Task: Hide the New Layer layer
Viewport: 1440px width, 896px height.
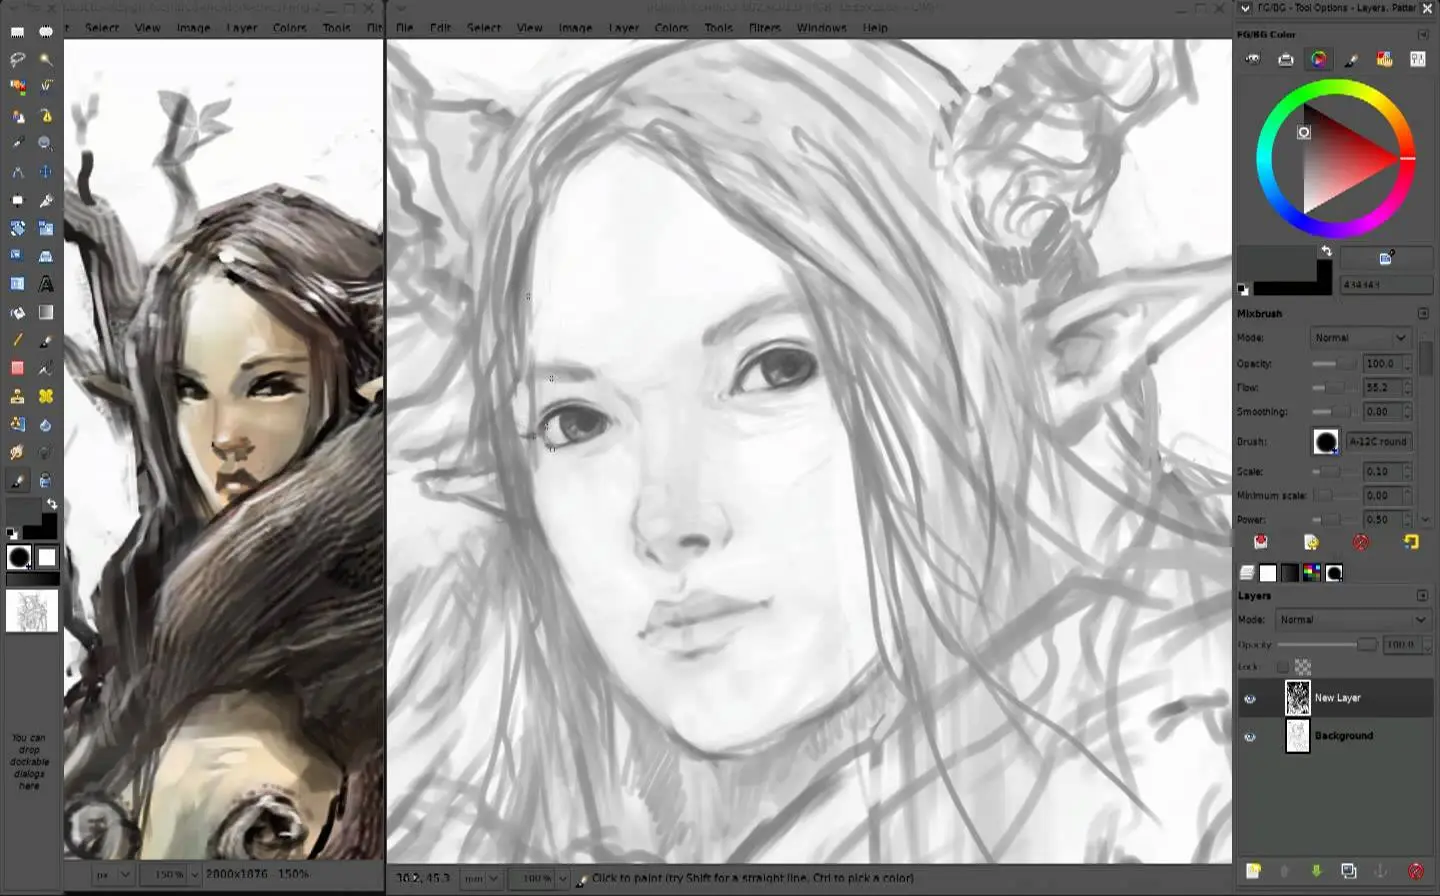Action: click(x=1250, y=699)
